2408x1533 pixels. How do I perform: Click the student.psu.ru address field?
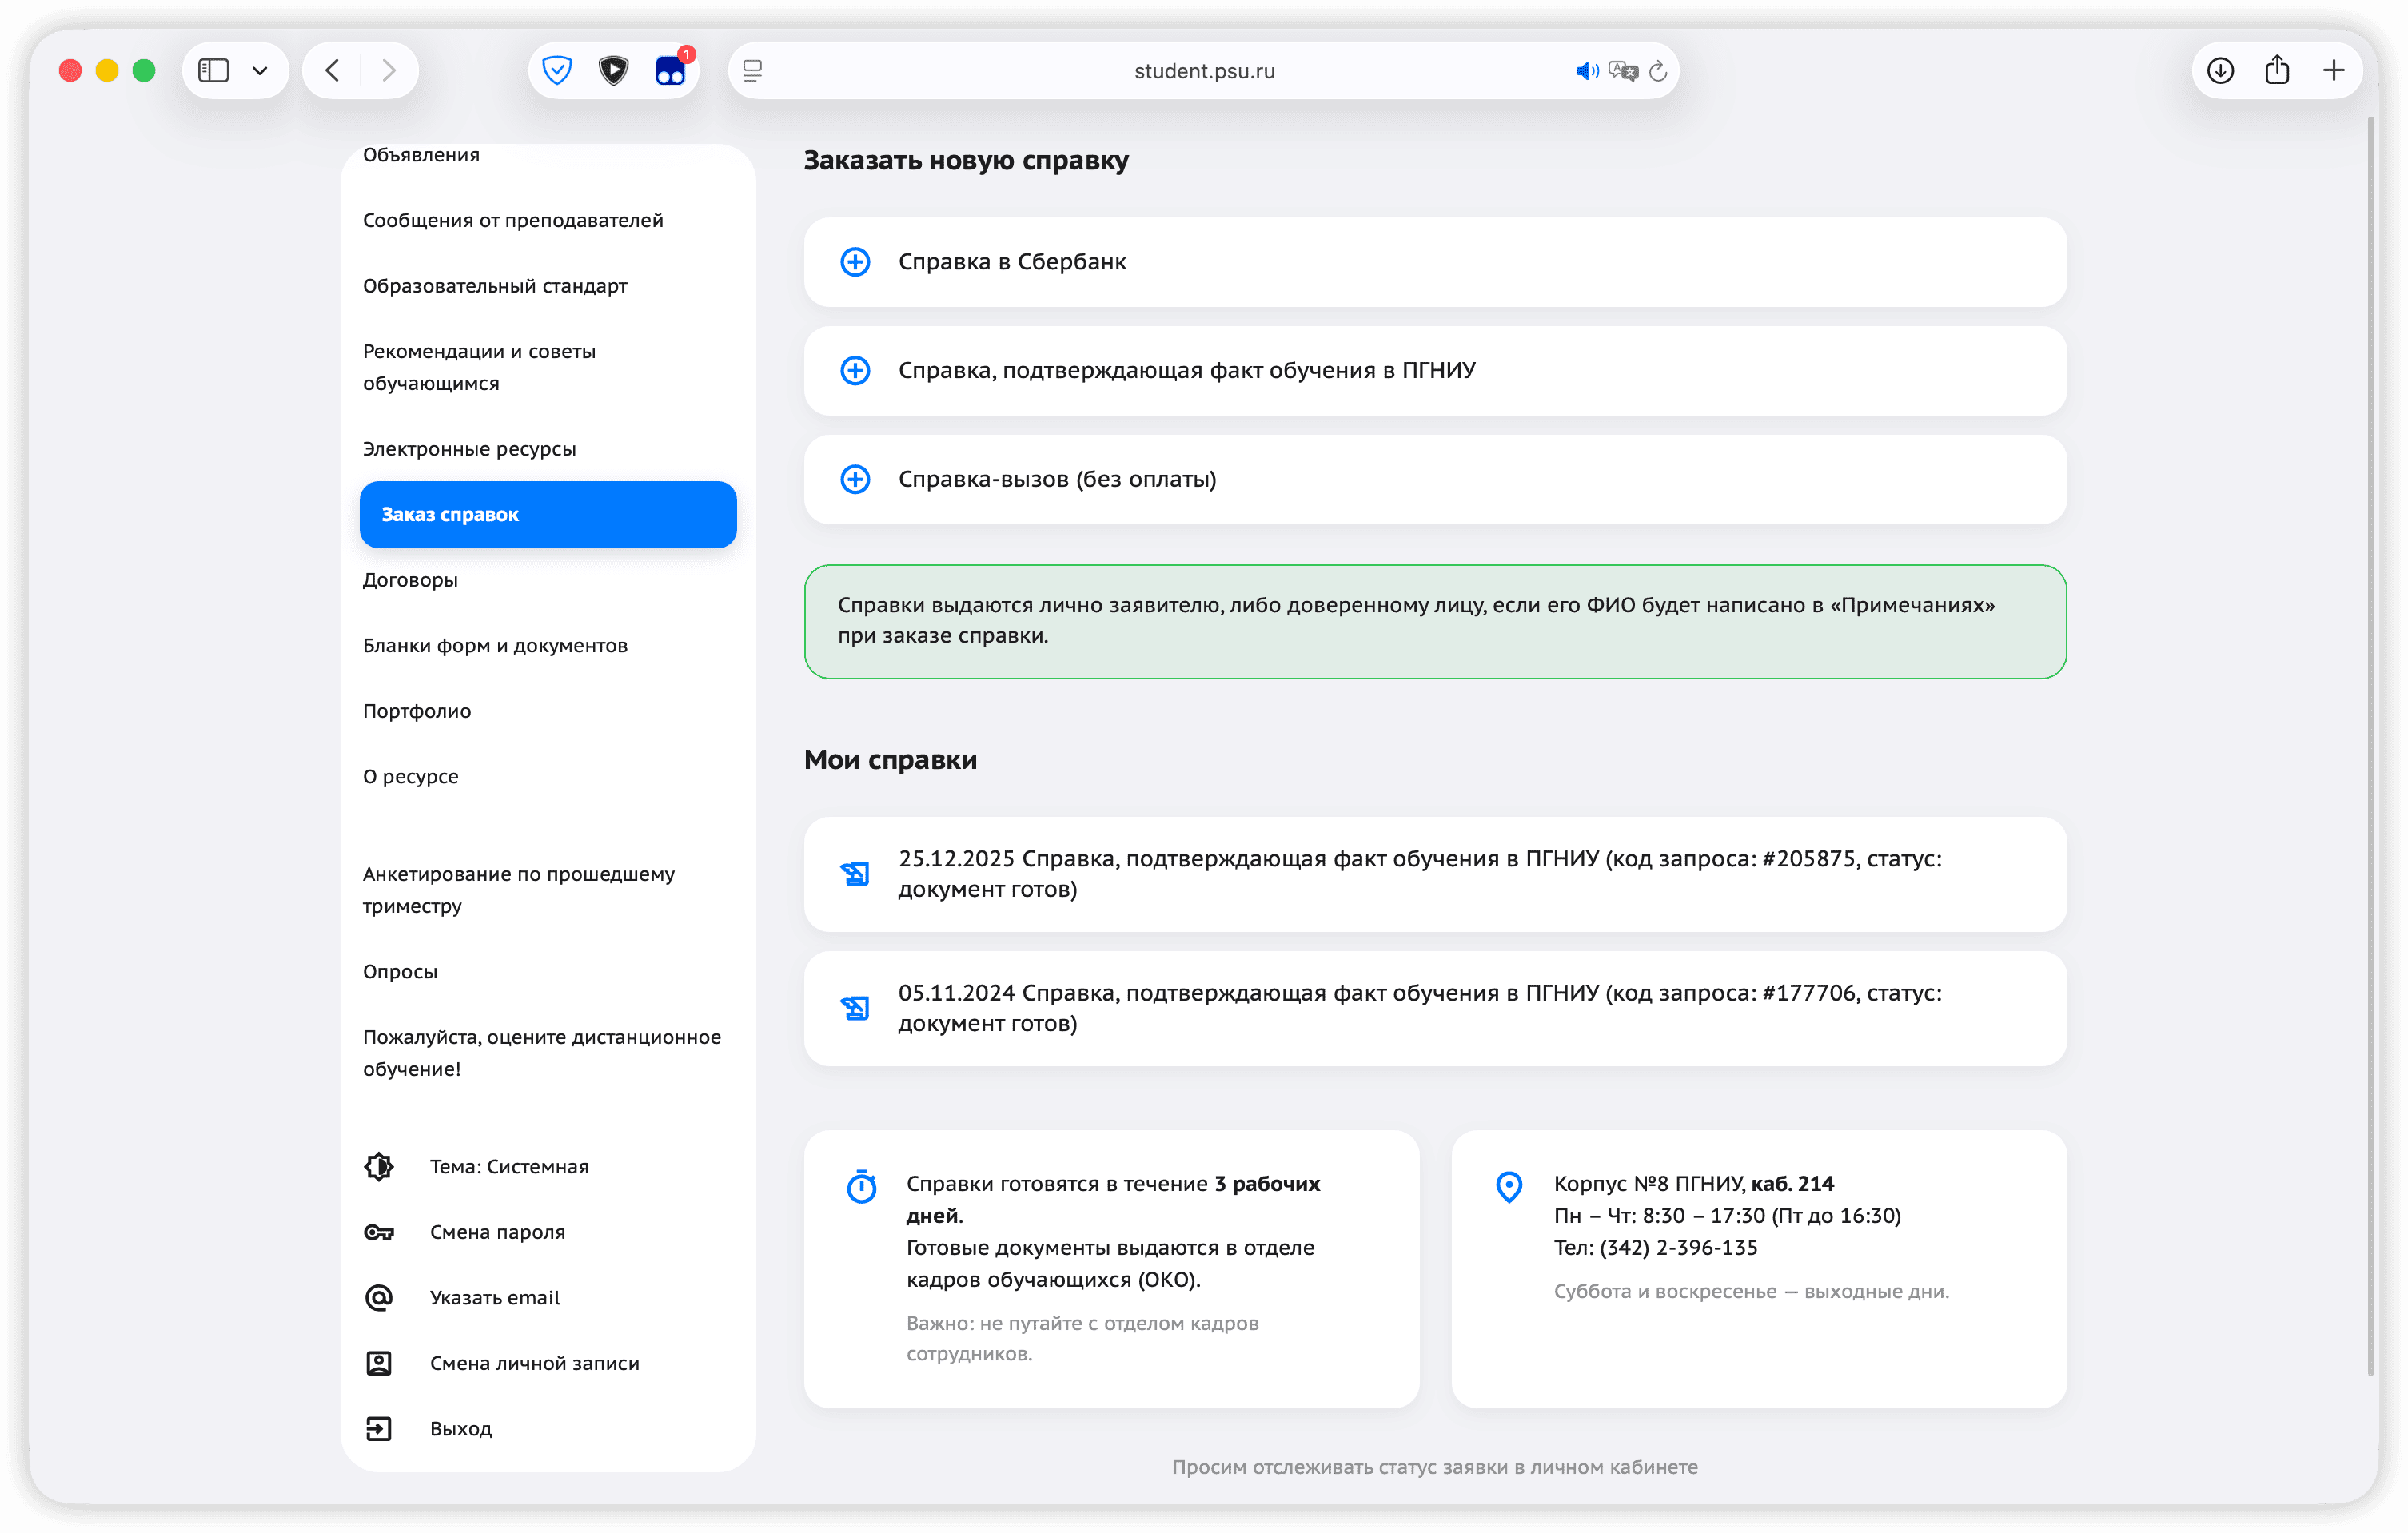(x=1204, y=71)
